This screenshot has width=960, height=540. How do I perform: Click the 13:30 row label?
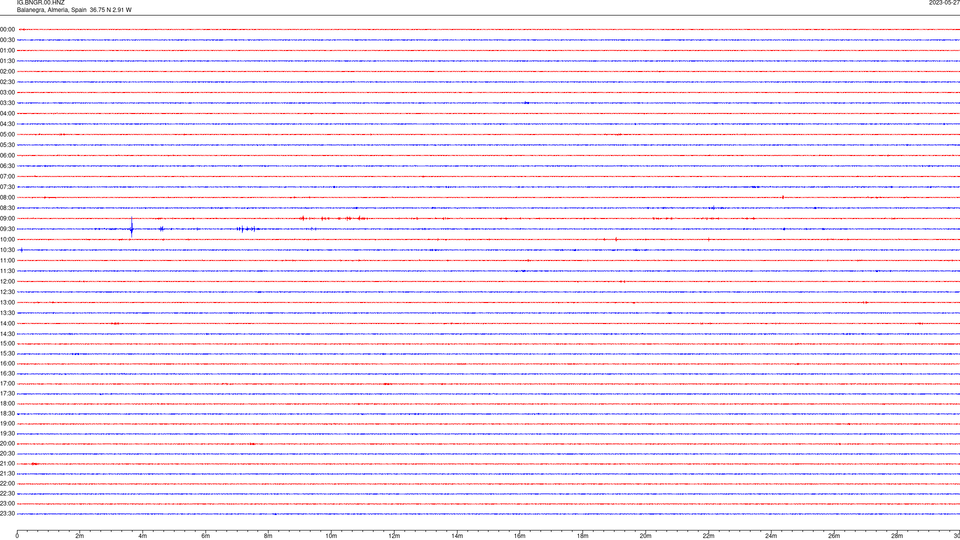(7, 313)
